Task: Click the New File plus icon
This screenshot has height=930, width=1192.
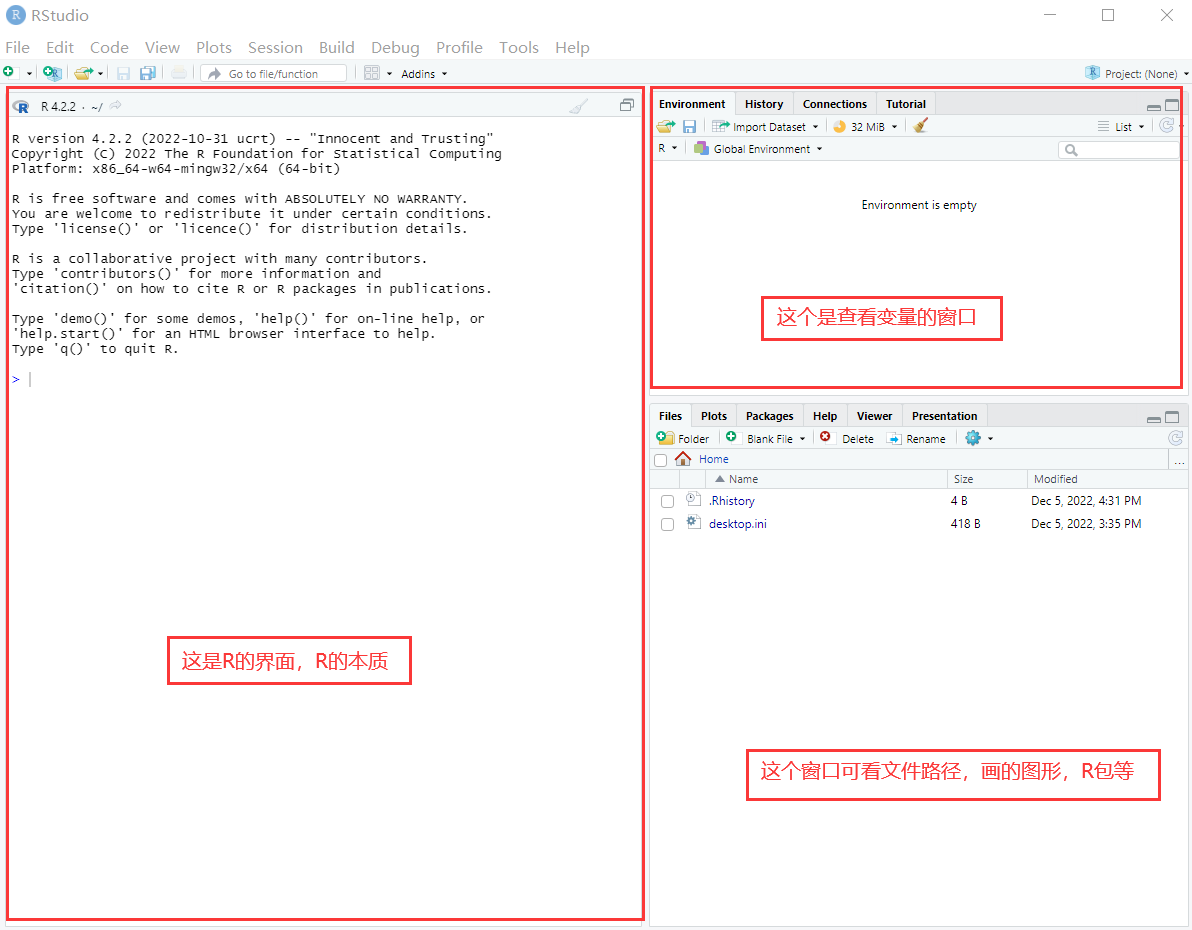Action: [x=8, y=72]
